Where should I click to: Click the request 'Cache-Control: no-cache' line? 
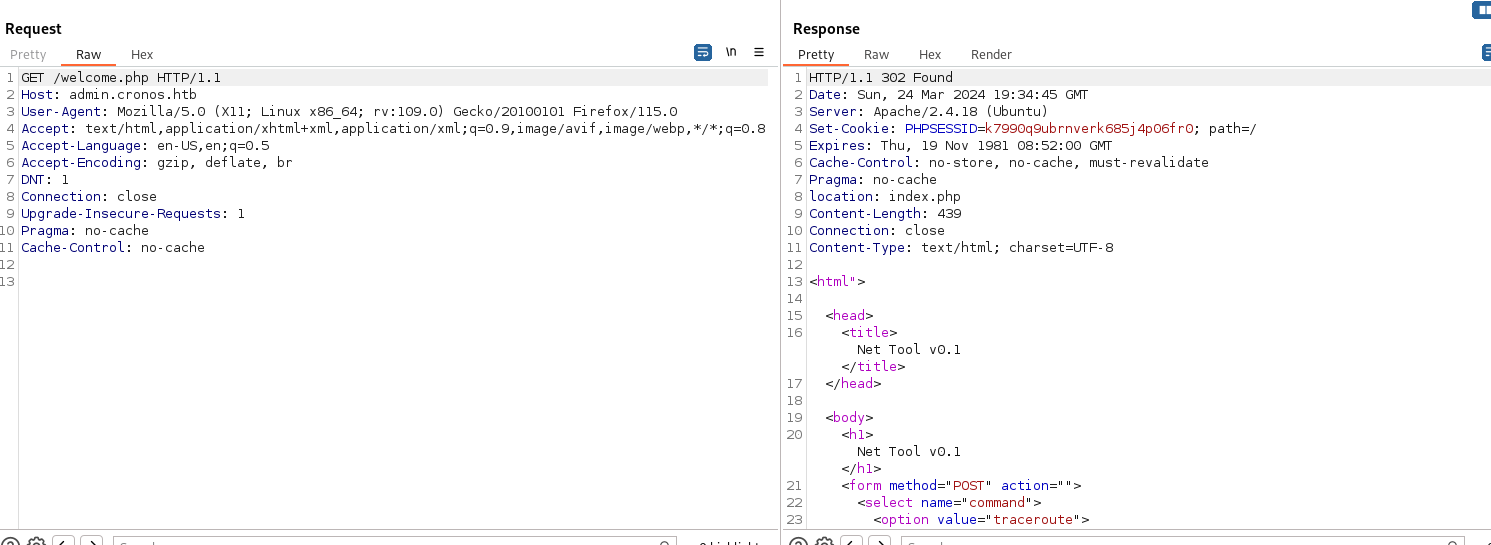[x=113, y=248]
